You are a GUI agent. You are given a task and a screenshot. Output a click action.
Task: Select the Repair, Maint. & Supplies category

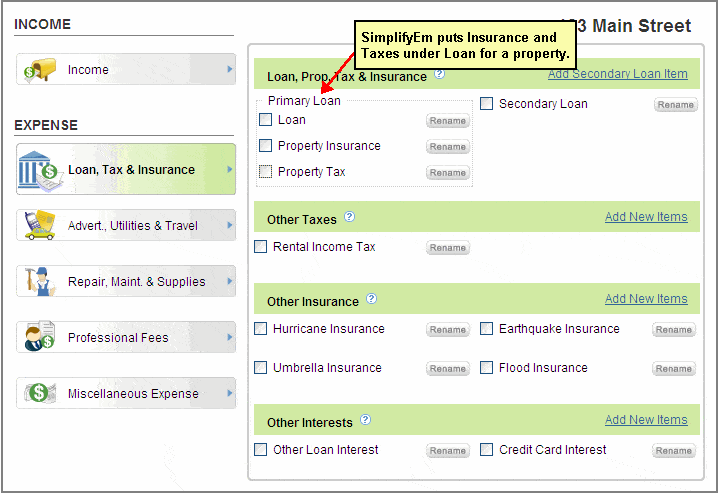point(137,282)
